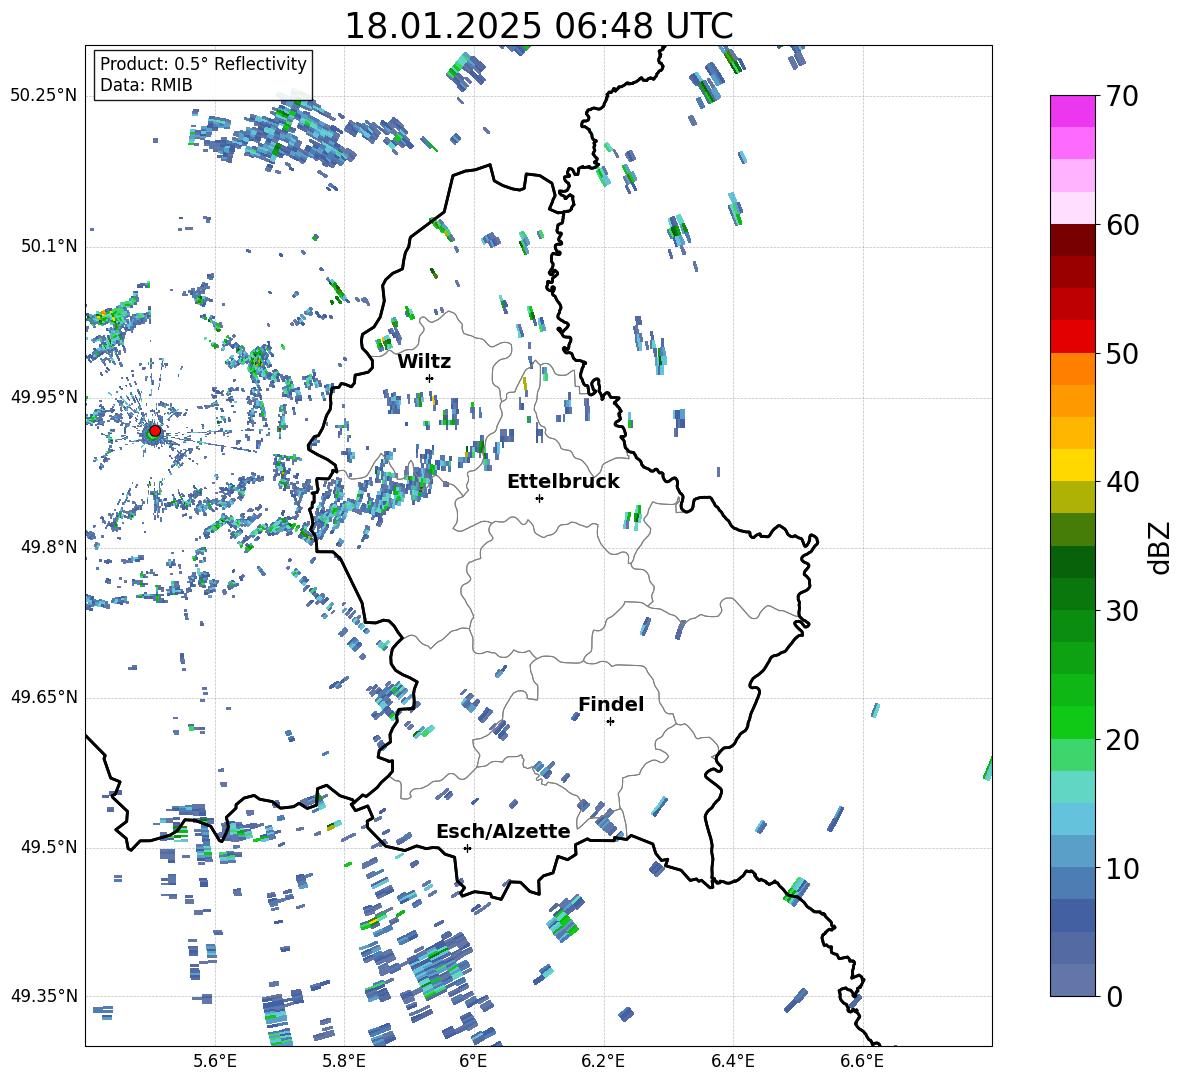Click the 50.25°N latitude label
The width and height of the screenshot is (1184, 1081).
pyautogui.click(x=44, y=96)
